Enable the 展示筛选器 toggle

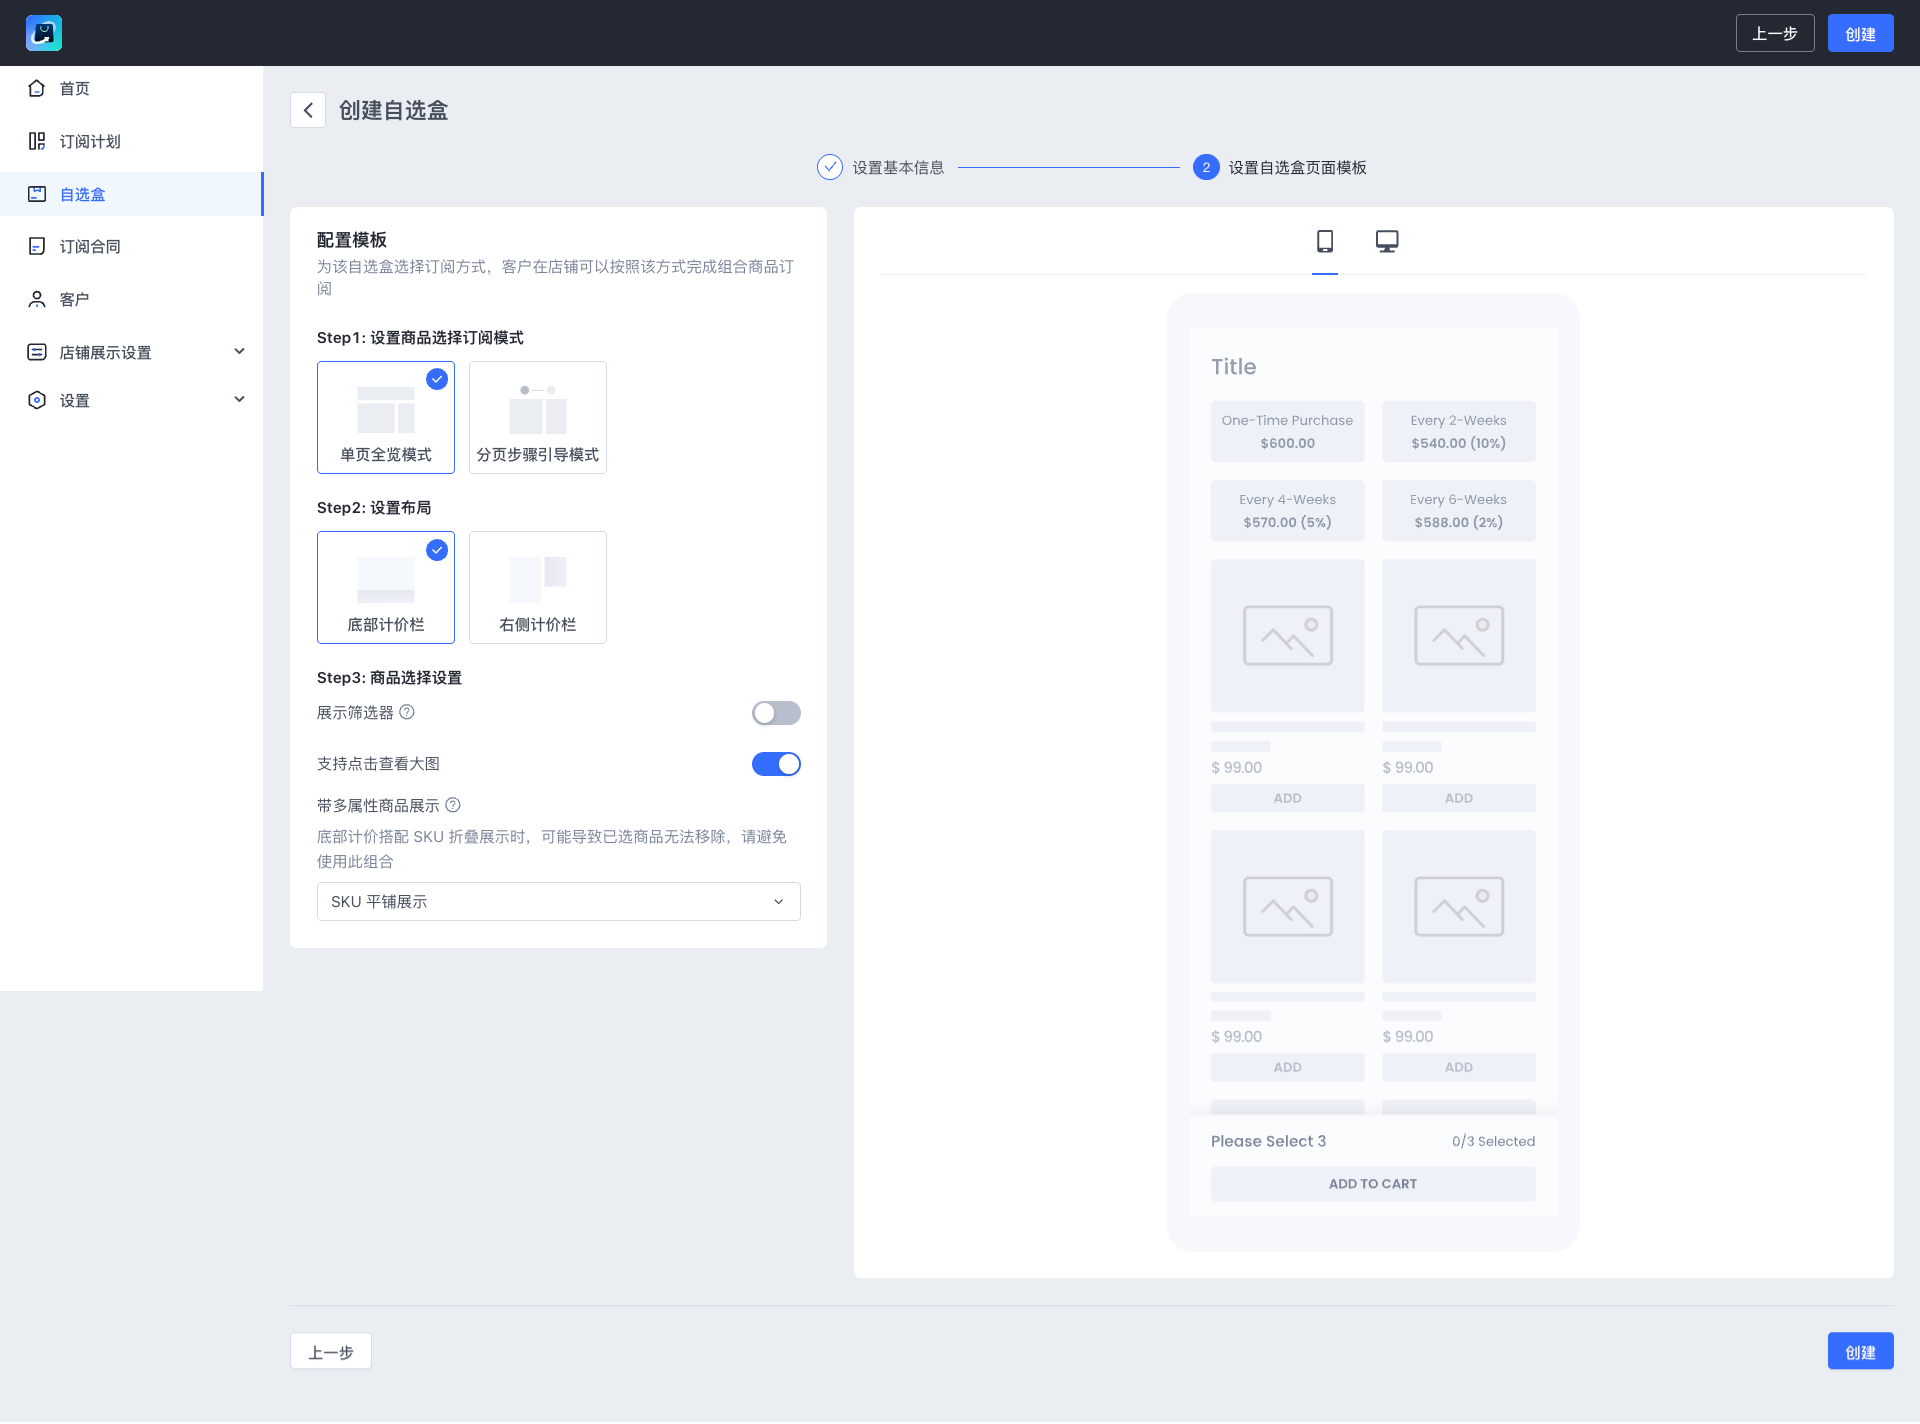776,713
